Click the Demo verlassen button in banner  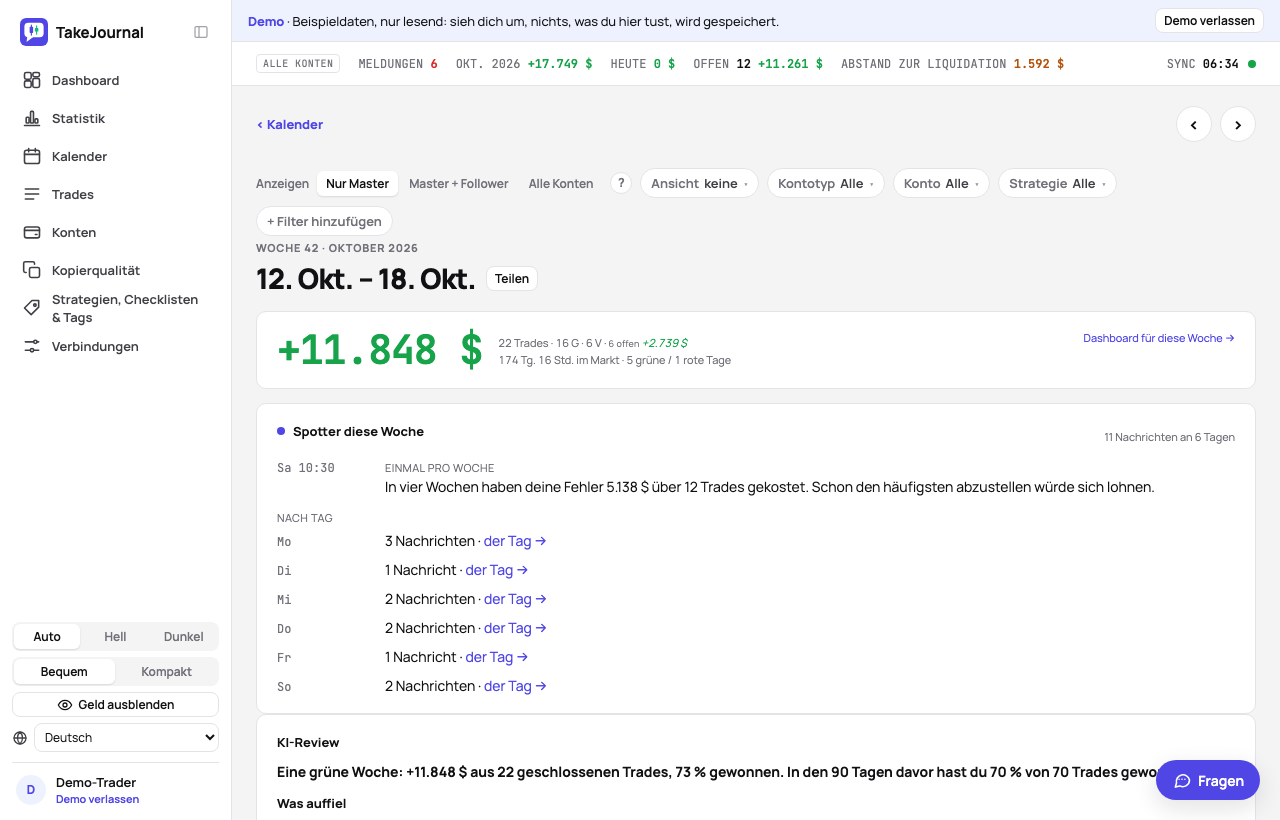click(x=1209, y=21)
